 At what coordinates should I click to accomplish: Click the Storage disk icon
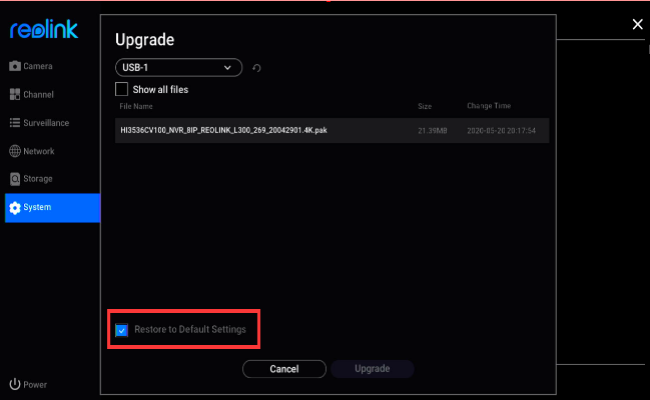point(15,179)
